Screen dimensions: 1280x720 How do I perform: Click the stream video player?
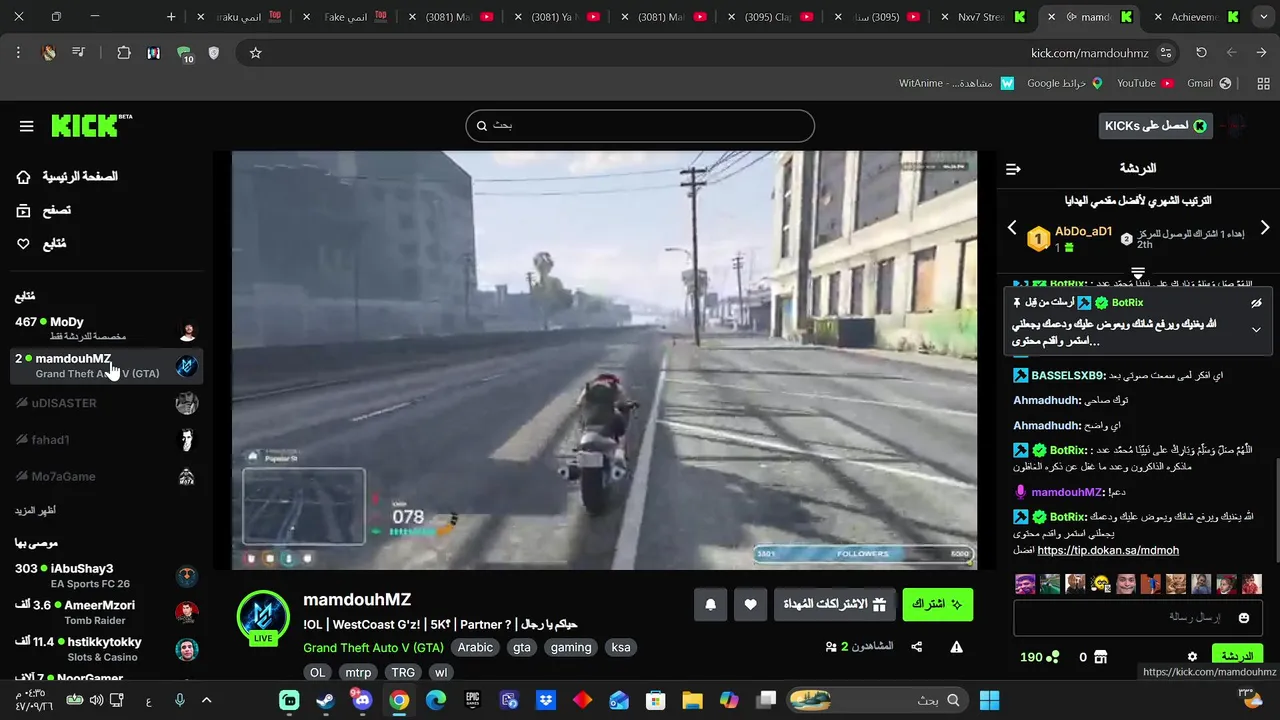coord(604,360)
